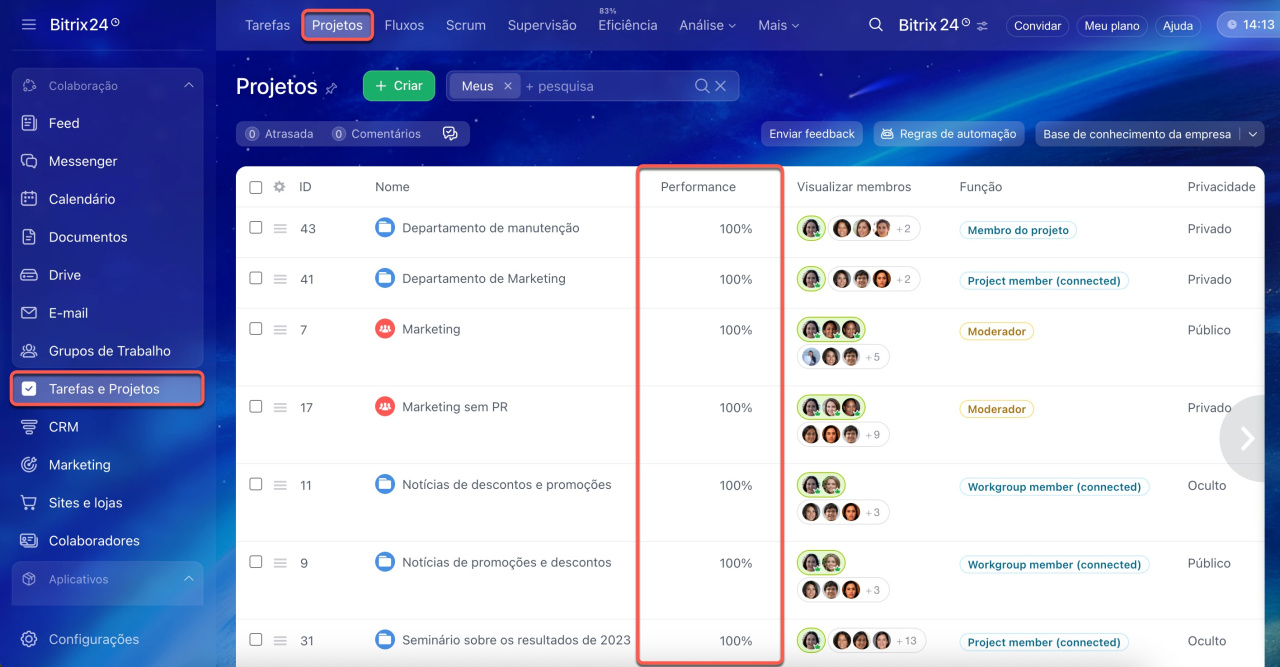Type in the pesquisa search field
The width and height of the screenshot is (1280, 667).
pyautogui.click(x=605, y=86)
